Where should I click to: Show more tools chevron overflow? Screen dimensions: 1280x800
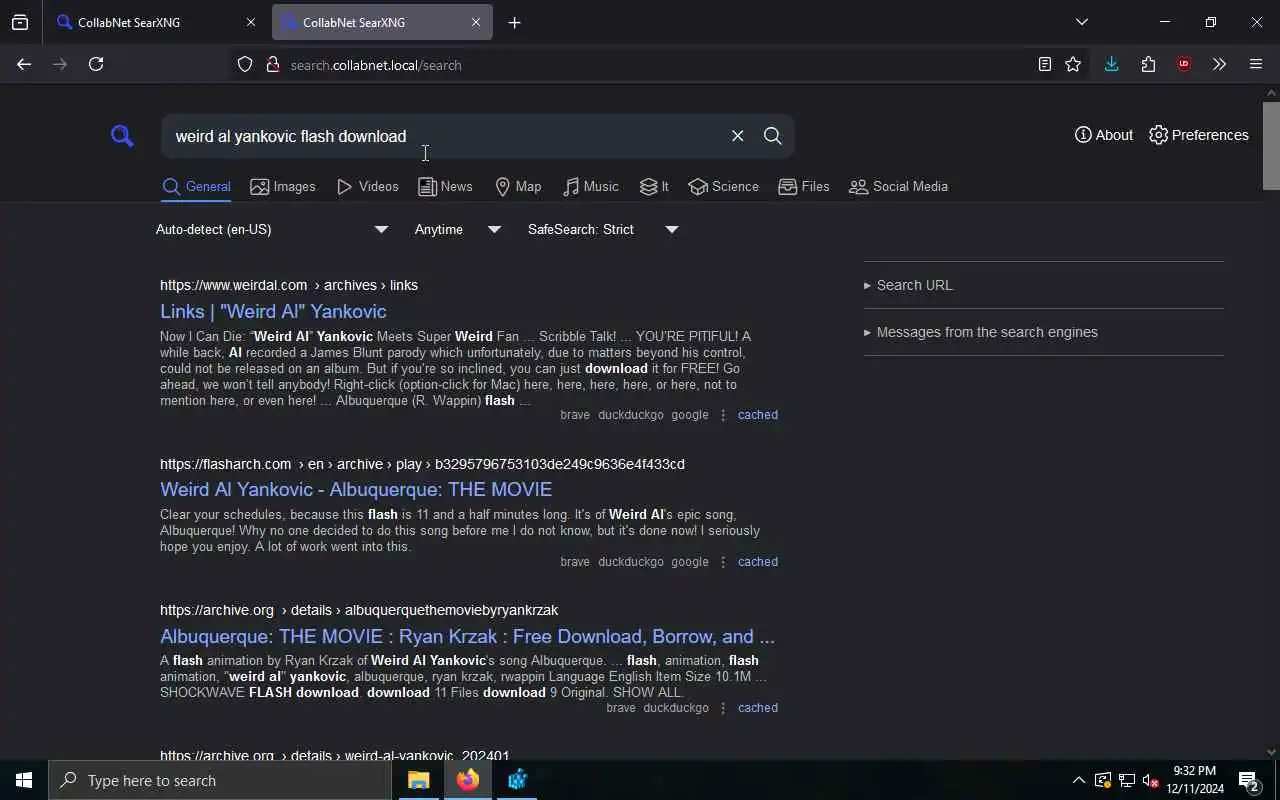pos(1219,64)
